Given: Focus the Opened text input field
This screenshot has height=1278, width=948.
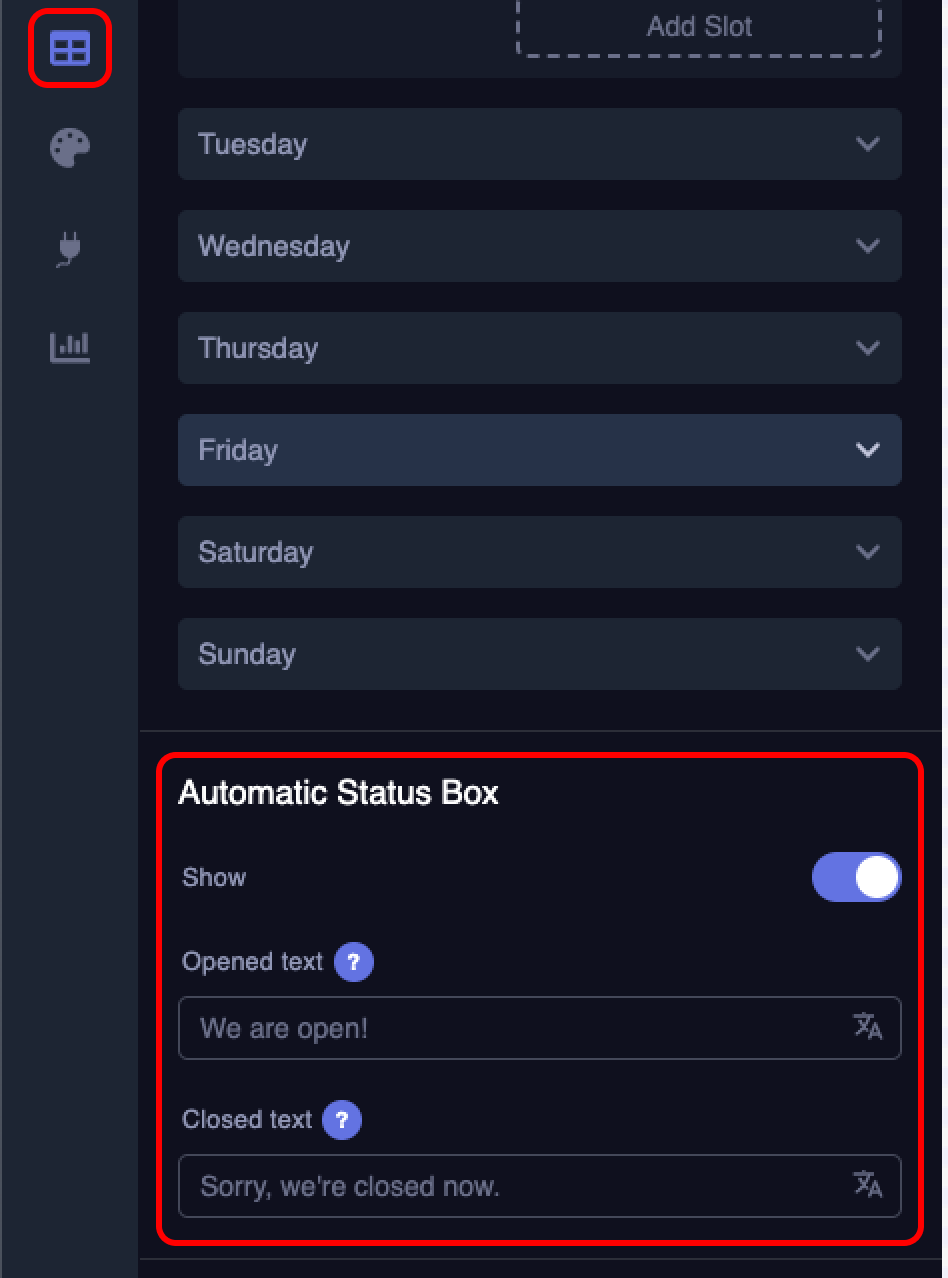Looking at the screenshot, I should pyautogui.click(x=515, y=1028).
